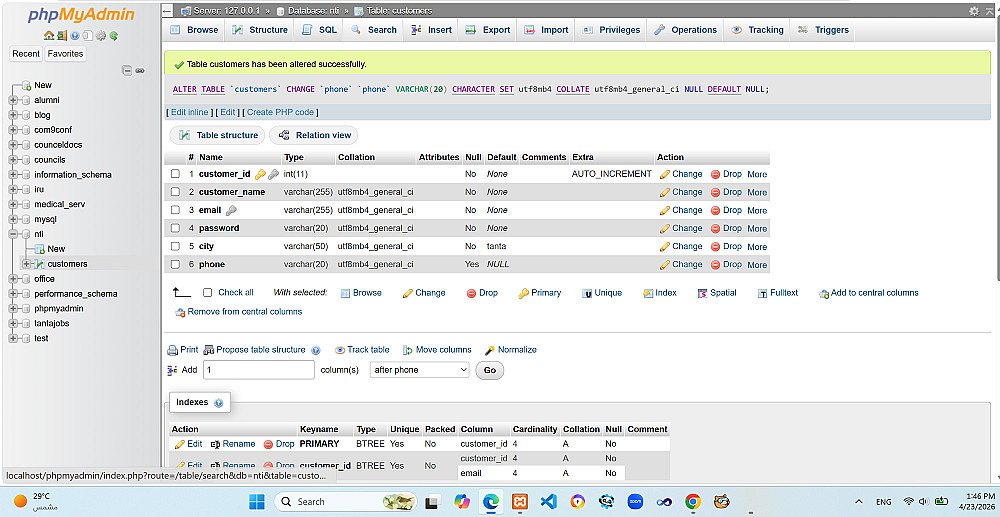Tick the checkbox for customer_name row
Image resolution: width=1000 pixels, height=517 pixels.
coord(175,192)
